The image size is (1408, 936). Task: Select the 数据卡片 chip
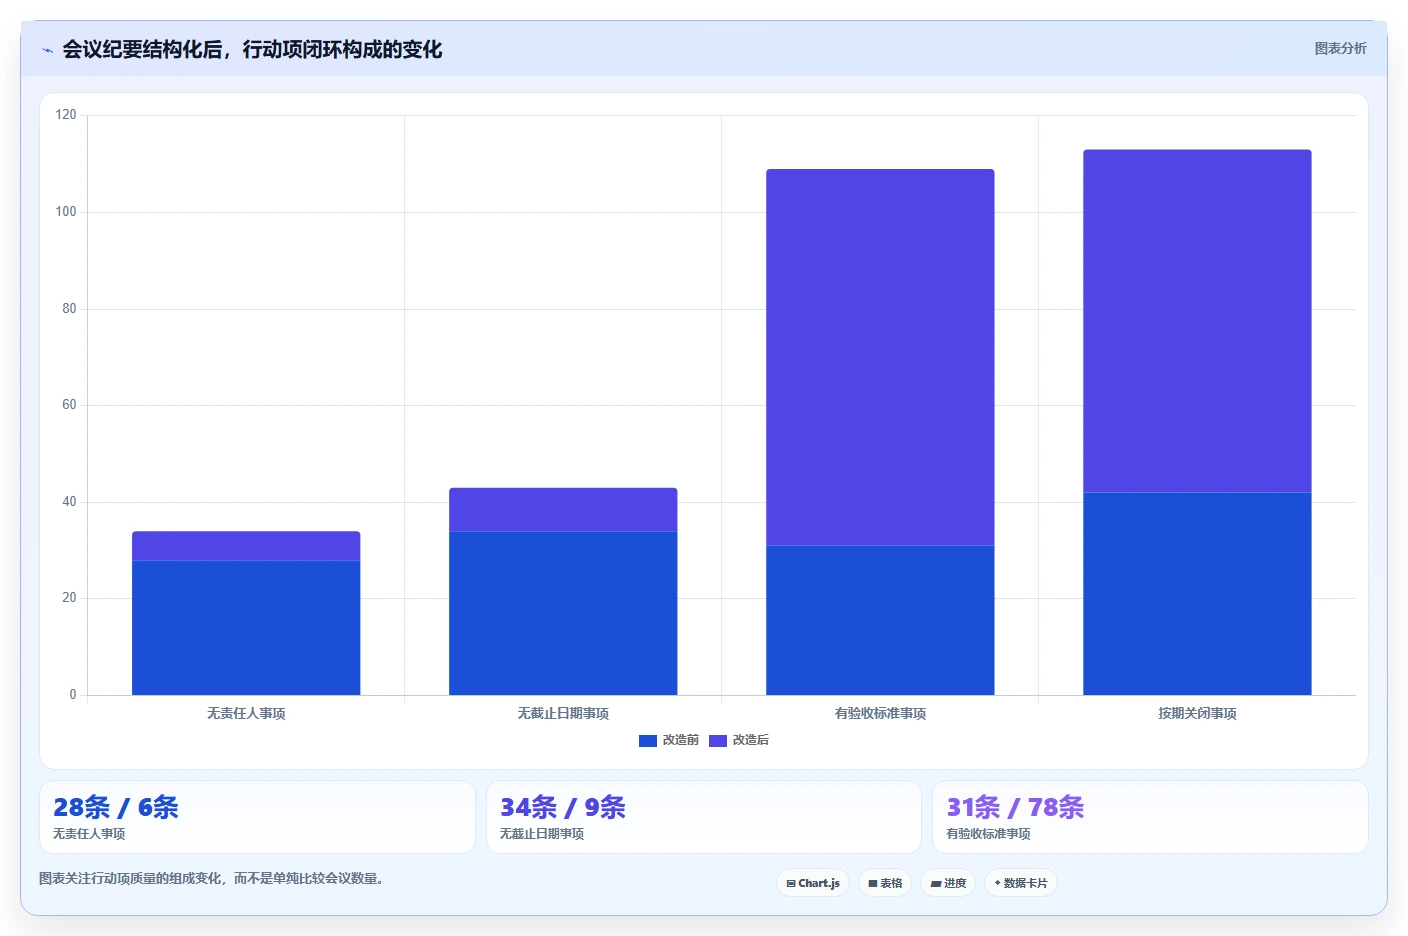(x=1021, y=883)
